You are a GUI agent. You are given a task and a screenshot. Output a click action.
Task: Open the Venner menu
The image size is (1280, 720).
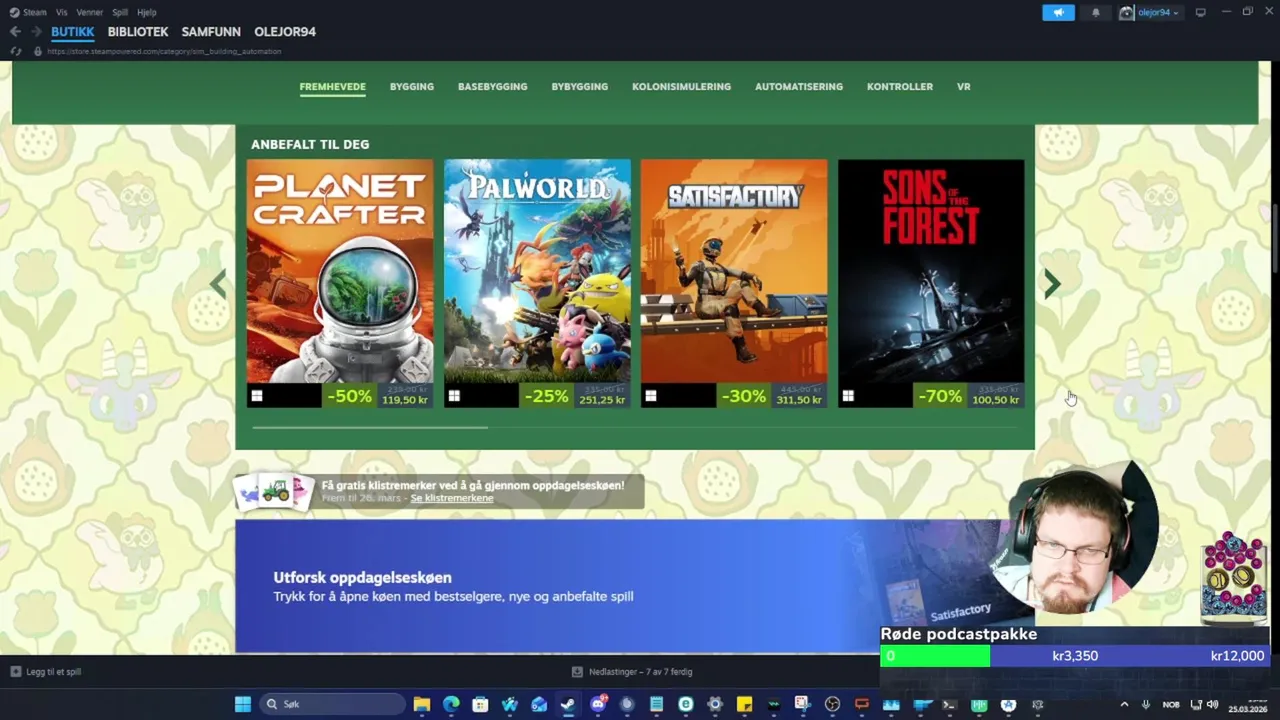90,12
